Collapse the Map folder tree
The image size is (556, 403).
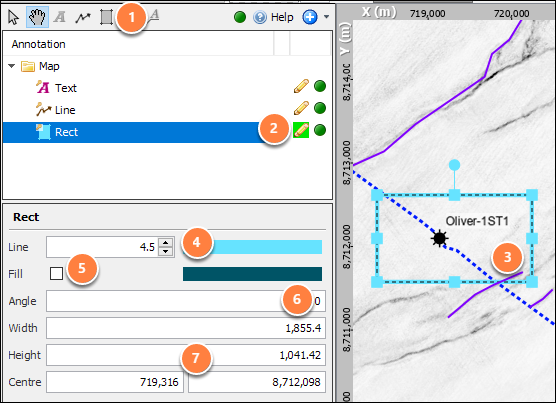(x=12, y=66)
